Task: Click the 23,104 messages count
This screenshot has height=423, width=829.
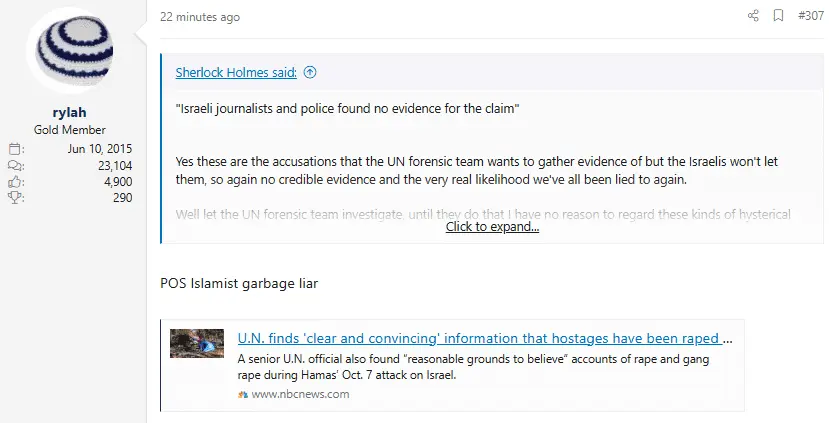Action: [x=113, y=166]
